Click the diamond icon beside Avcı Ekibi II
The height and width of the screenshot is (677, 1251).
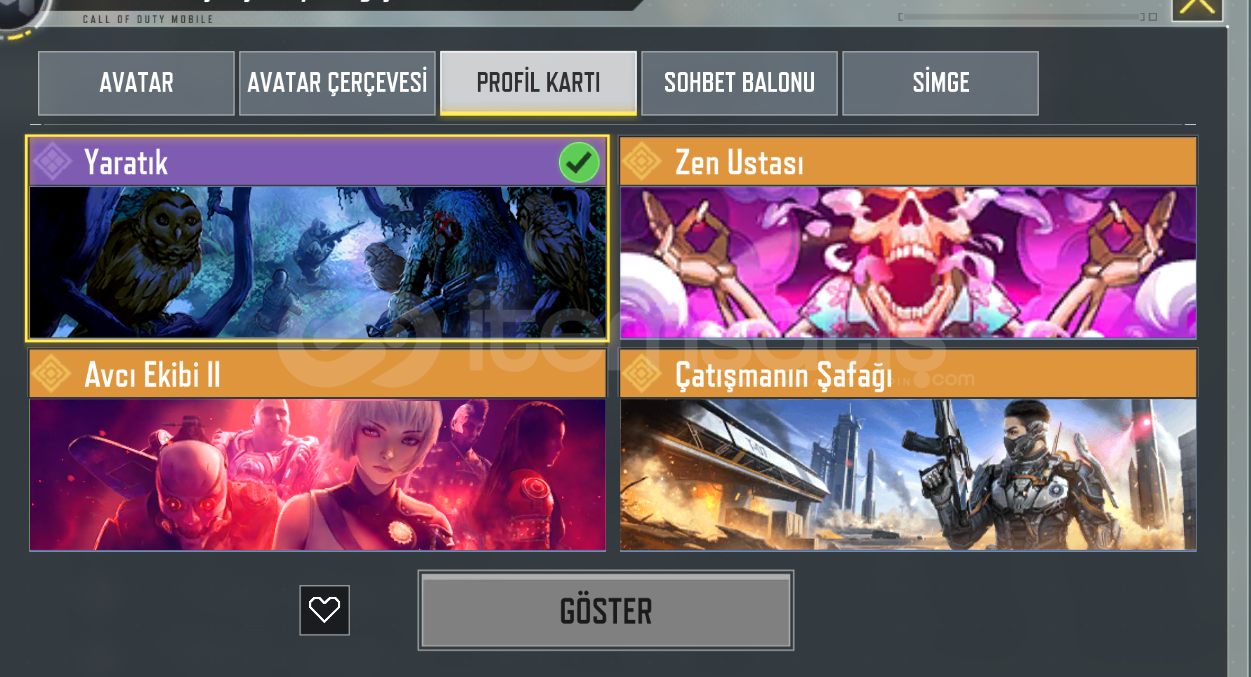click(x=52, y=374)
